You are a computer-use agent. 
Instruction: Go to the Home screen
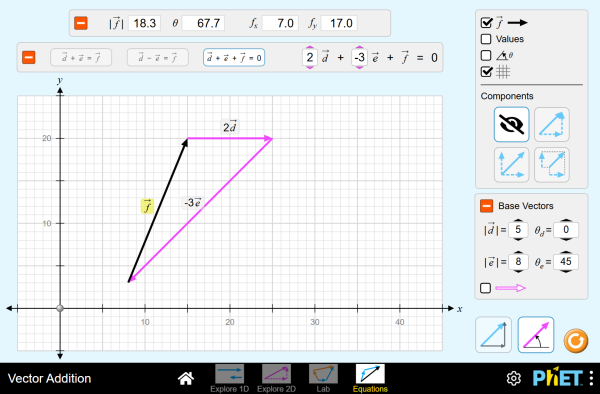click(x=186, y=378)
